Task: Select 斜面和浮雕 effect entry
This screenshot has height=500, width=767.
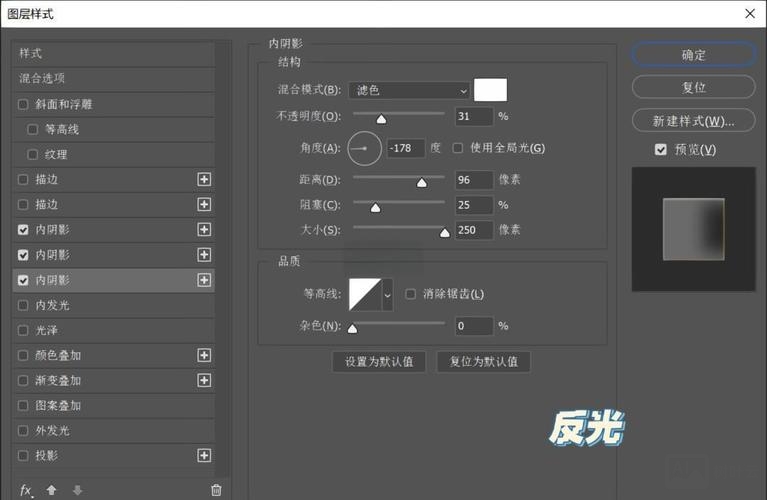Action: pyautogui.click(x=113, y=104)
